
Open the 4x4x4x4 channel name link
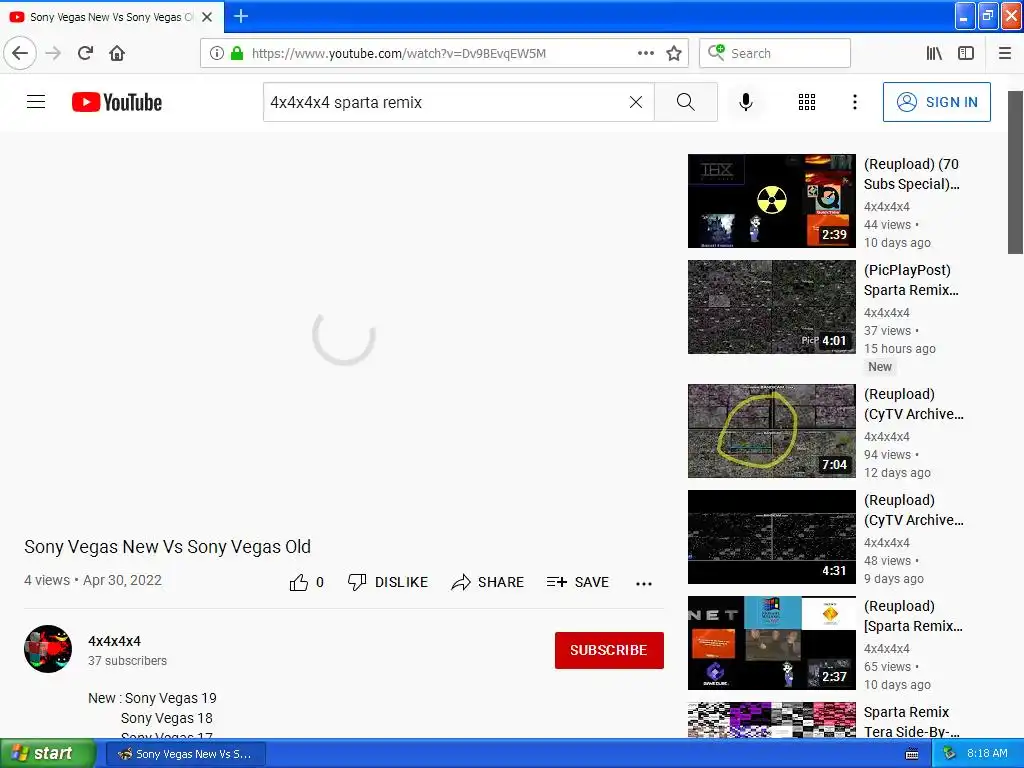click(x=114, y=641)
